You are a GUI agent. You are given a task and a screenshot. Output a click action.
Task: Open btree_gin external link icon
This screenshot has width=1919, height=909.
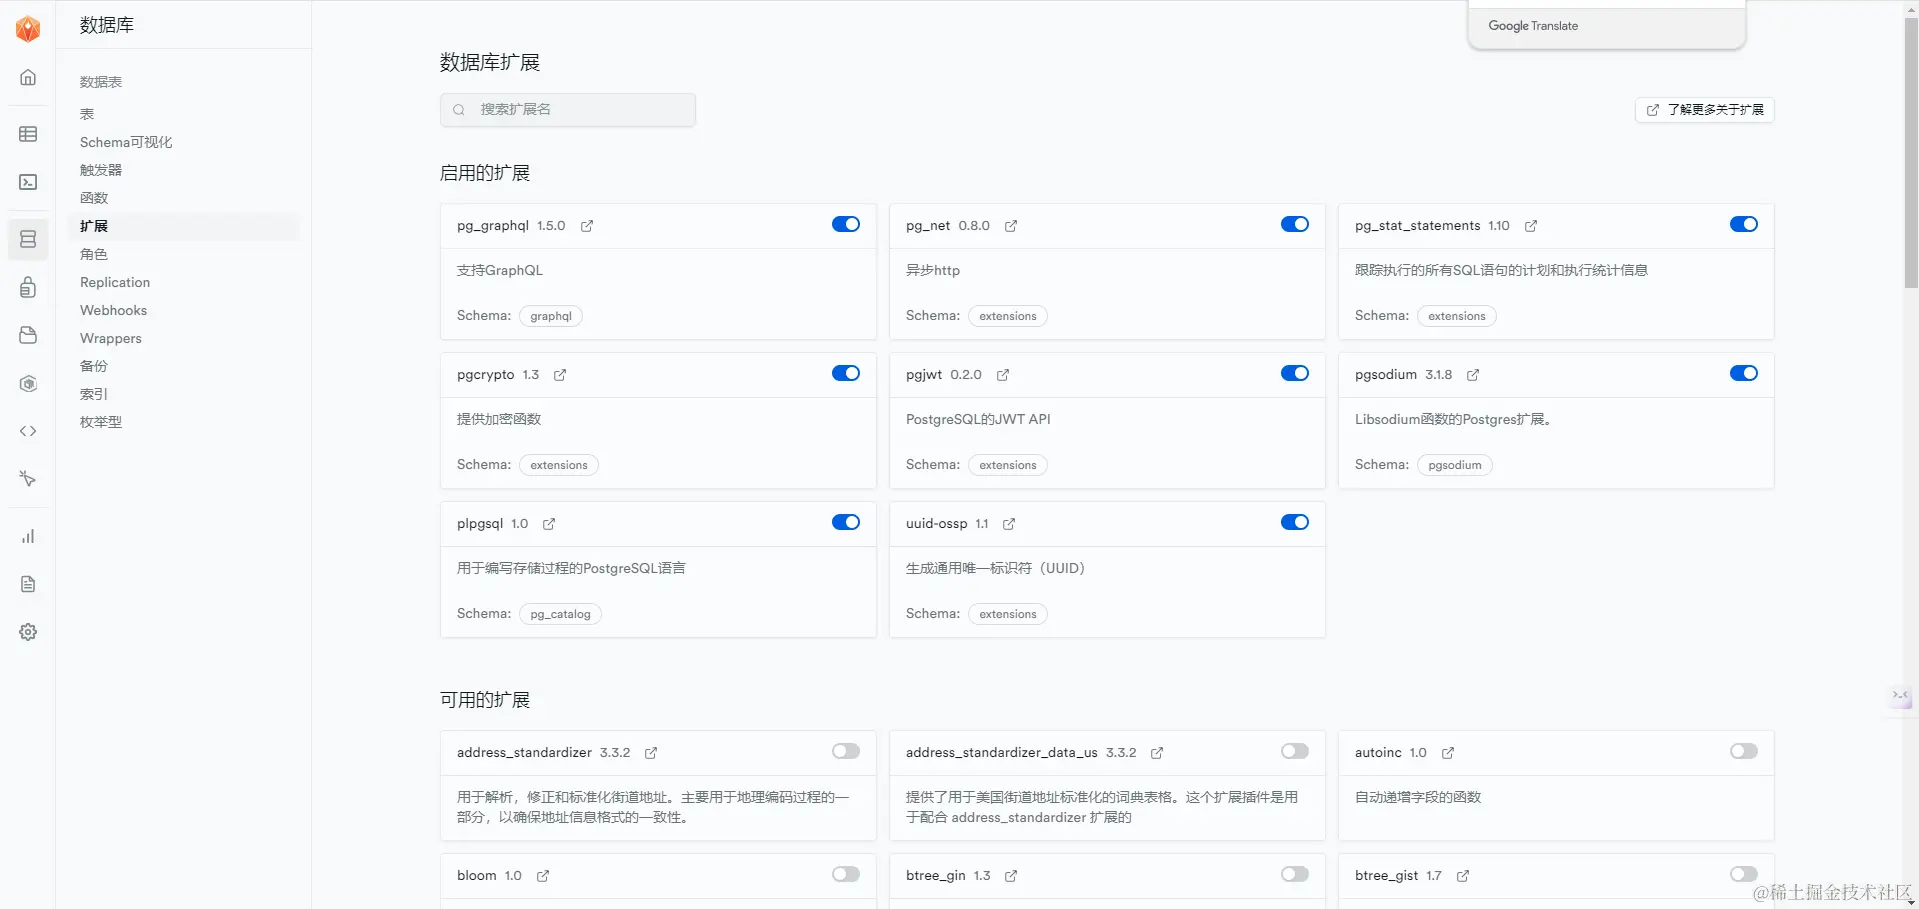tap(1011, 876)
